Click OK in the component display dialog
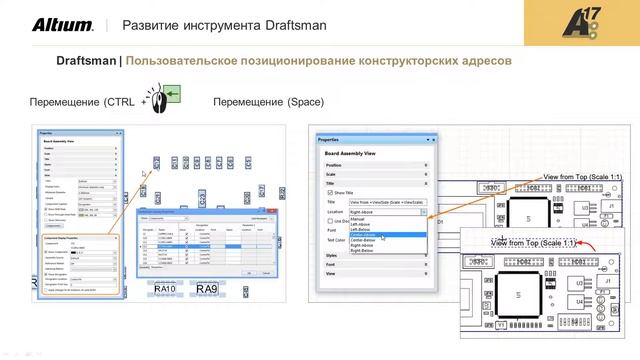This screenshot has width=640, height=360. pos(249,273)
